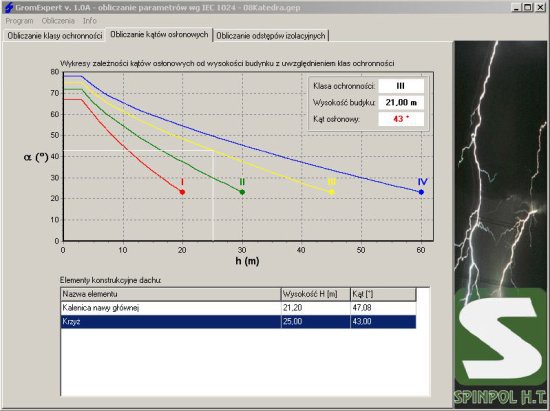The height and width of the screenshot is (411, 550).
Task: Click the Wysokość H [m] column header
Action: (316, 294)
